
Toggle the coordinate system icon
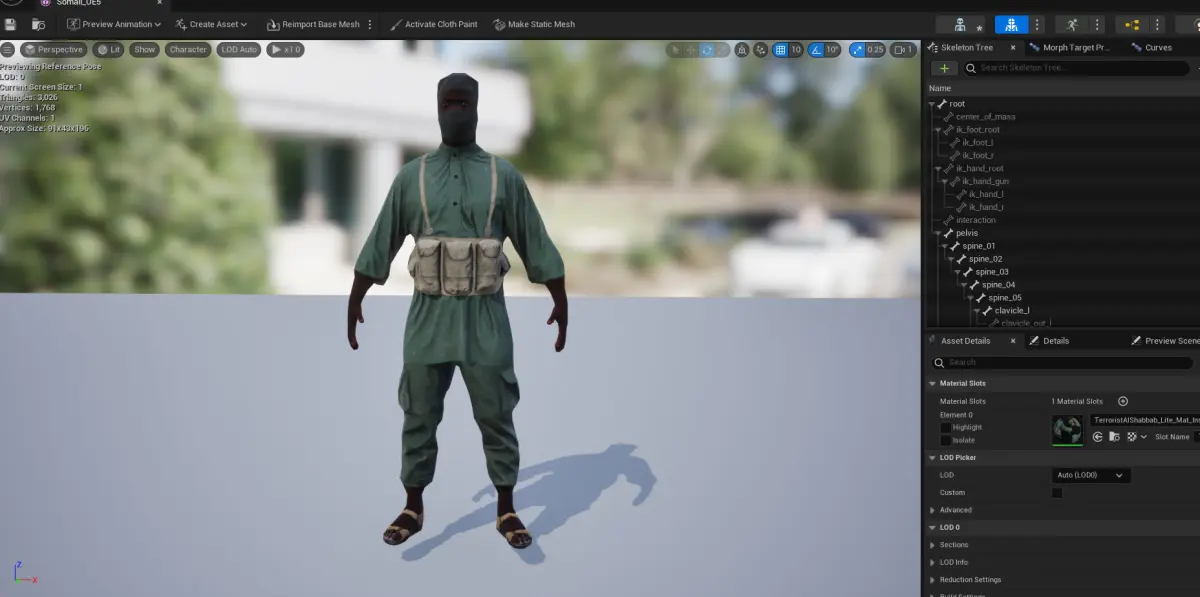pyautogui.click(x=742, y=49)
